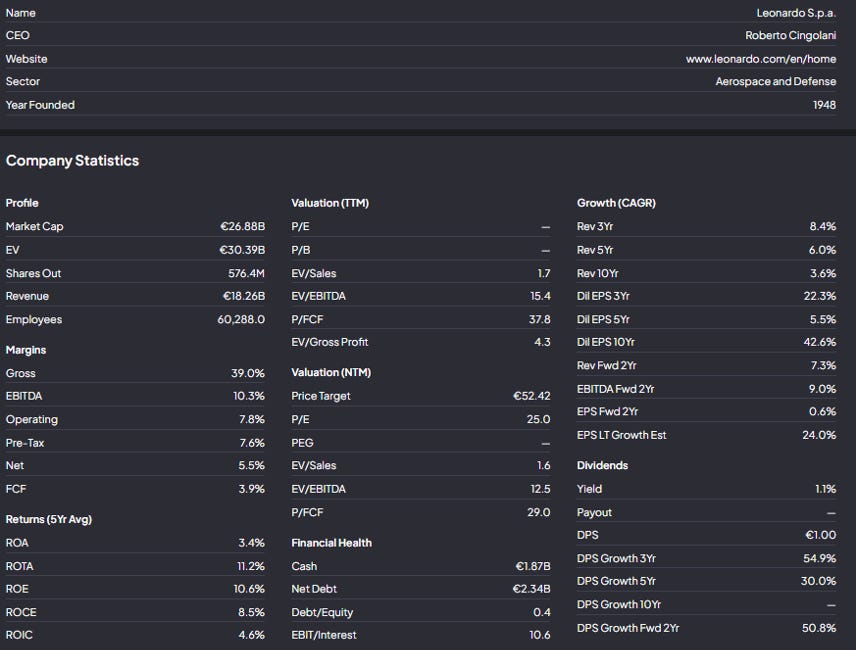This screenshot has height=650, width=856.
Task: Select dividend Yield value 1.1%
Action: point(825,489)
